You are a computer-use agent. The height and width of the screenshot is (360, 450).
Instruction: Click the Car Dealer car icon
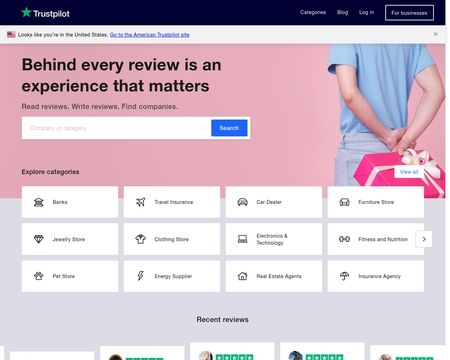coord(242,202)
